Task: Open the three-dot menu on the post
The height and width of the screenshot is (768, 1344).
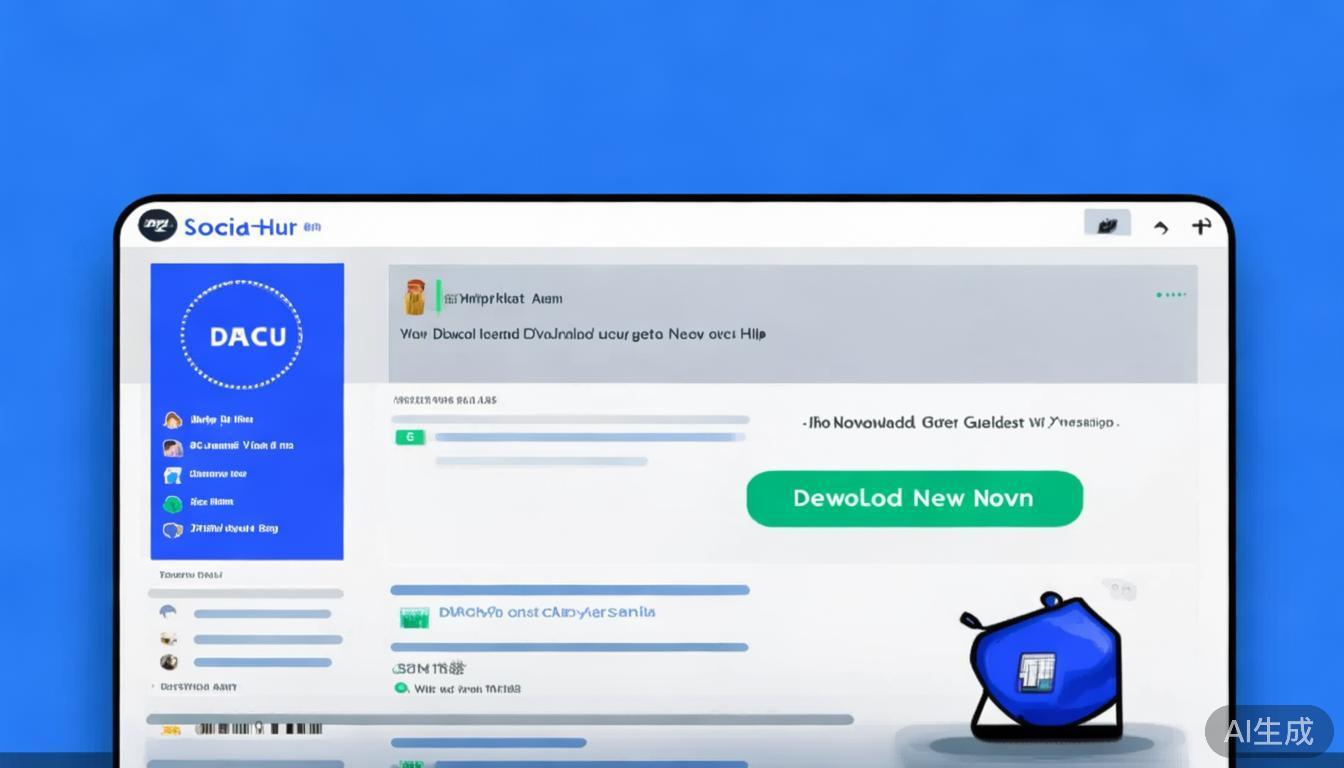Action: coord(1170,295)
